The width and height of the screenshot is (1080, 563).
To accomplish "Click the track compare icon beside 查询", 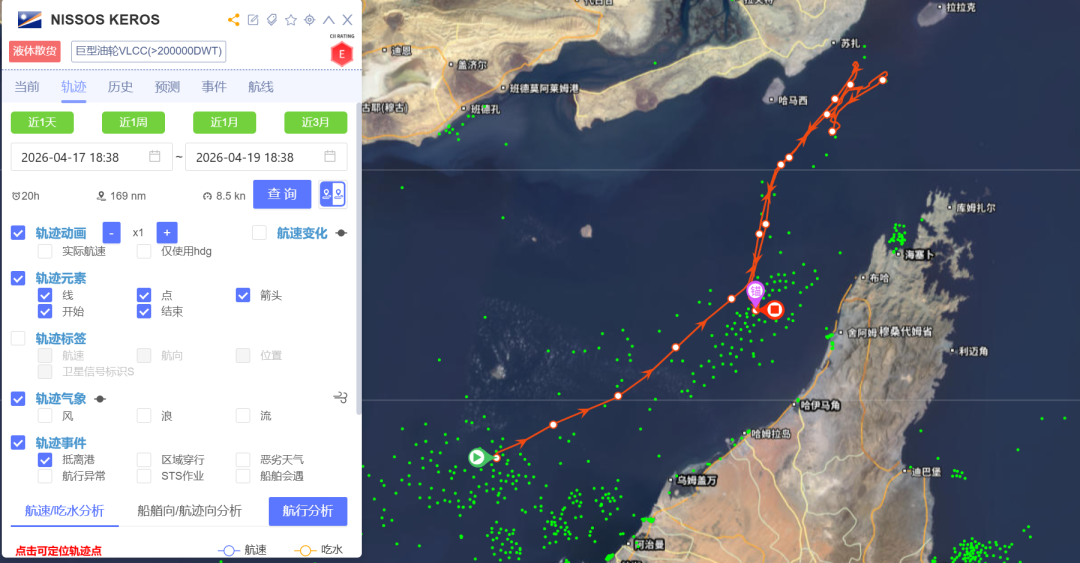I will point(333,194).
